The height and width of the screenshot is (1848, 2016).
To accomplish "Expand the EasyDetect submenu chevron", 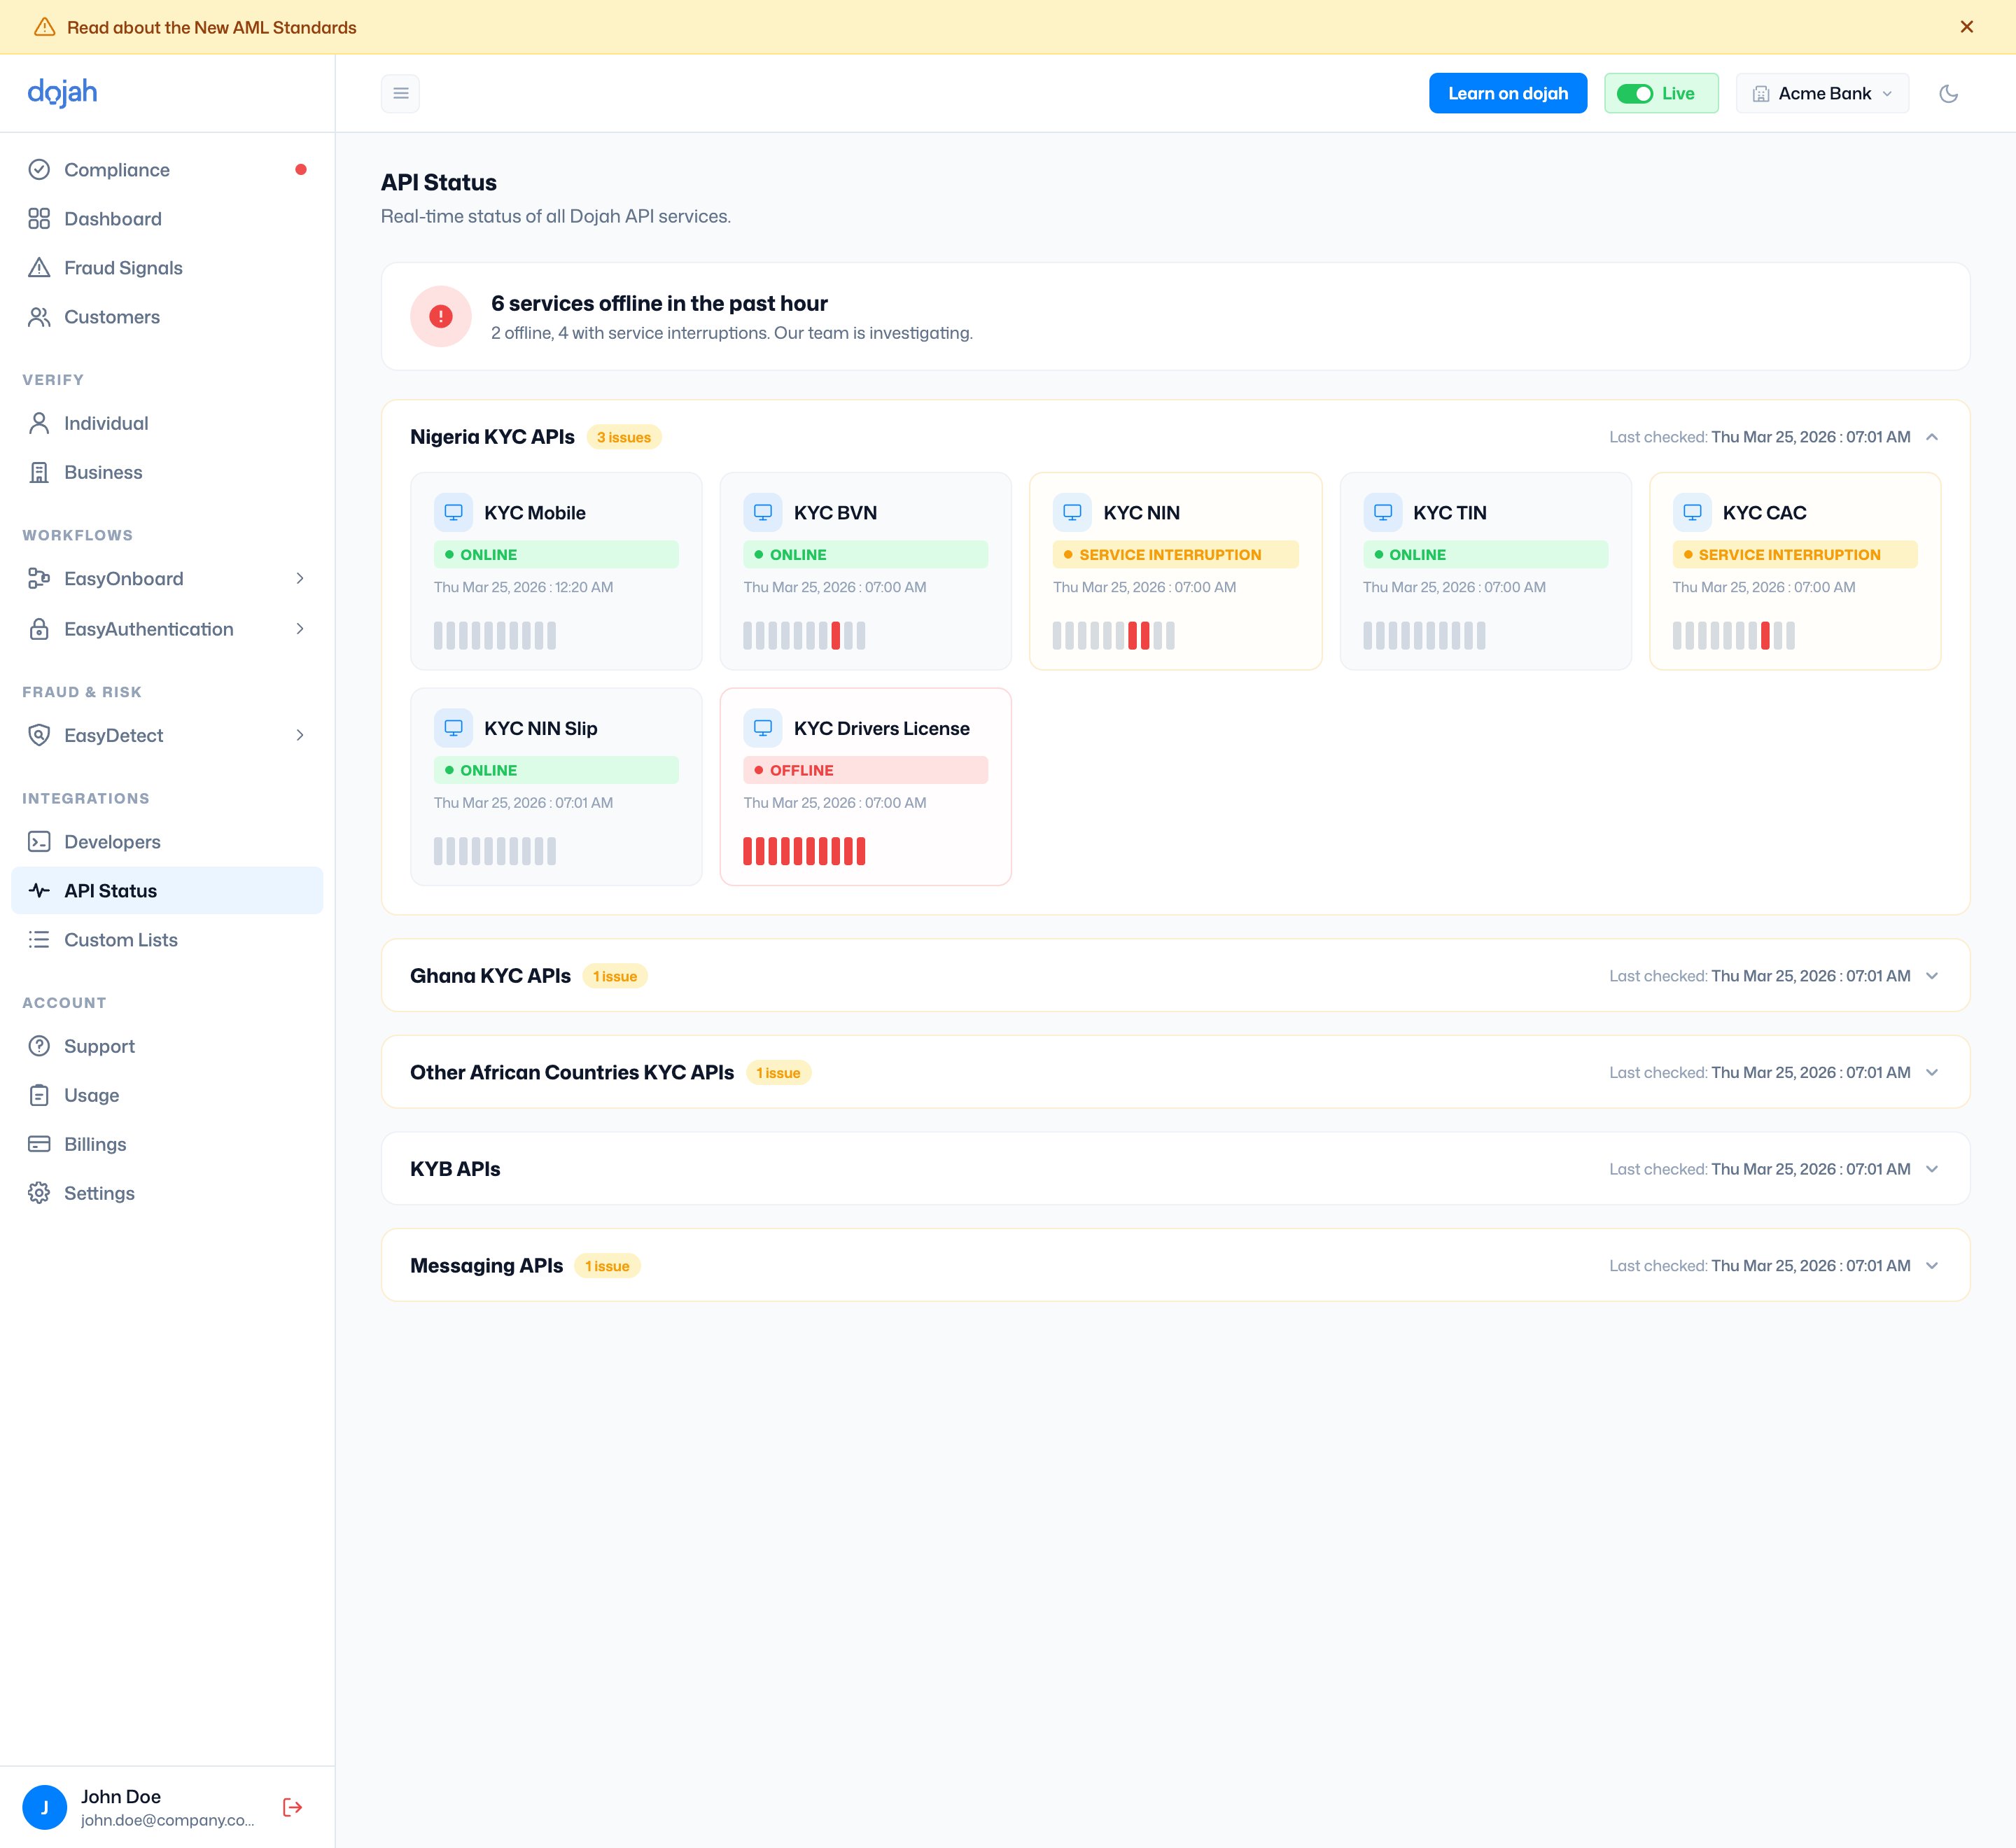I will 299,735.
